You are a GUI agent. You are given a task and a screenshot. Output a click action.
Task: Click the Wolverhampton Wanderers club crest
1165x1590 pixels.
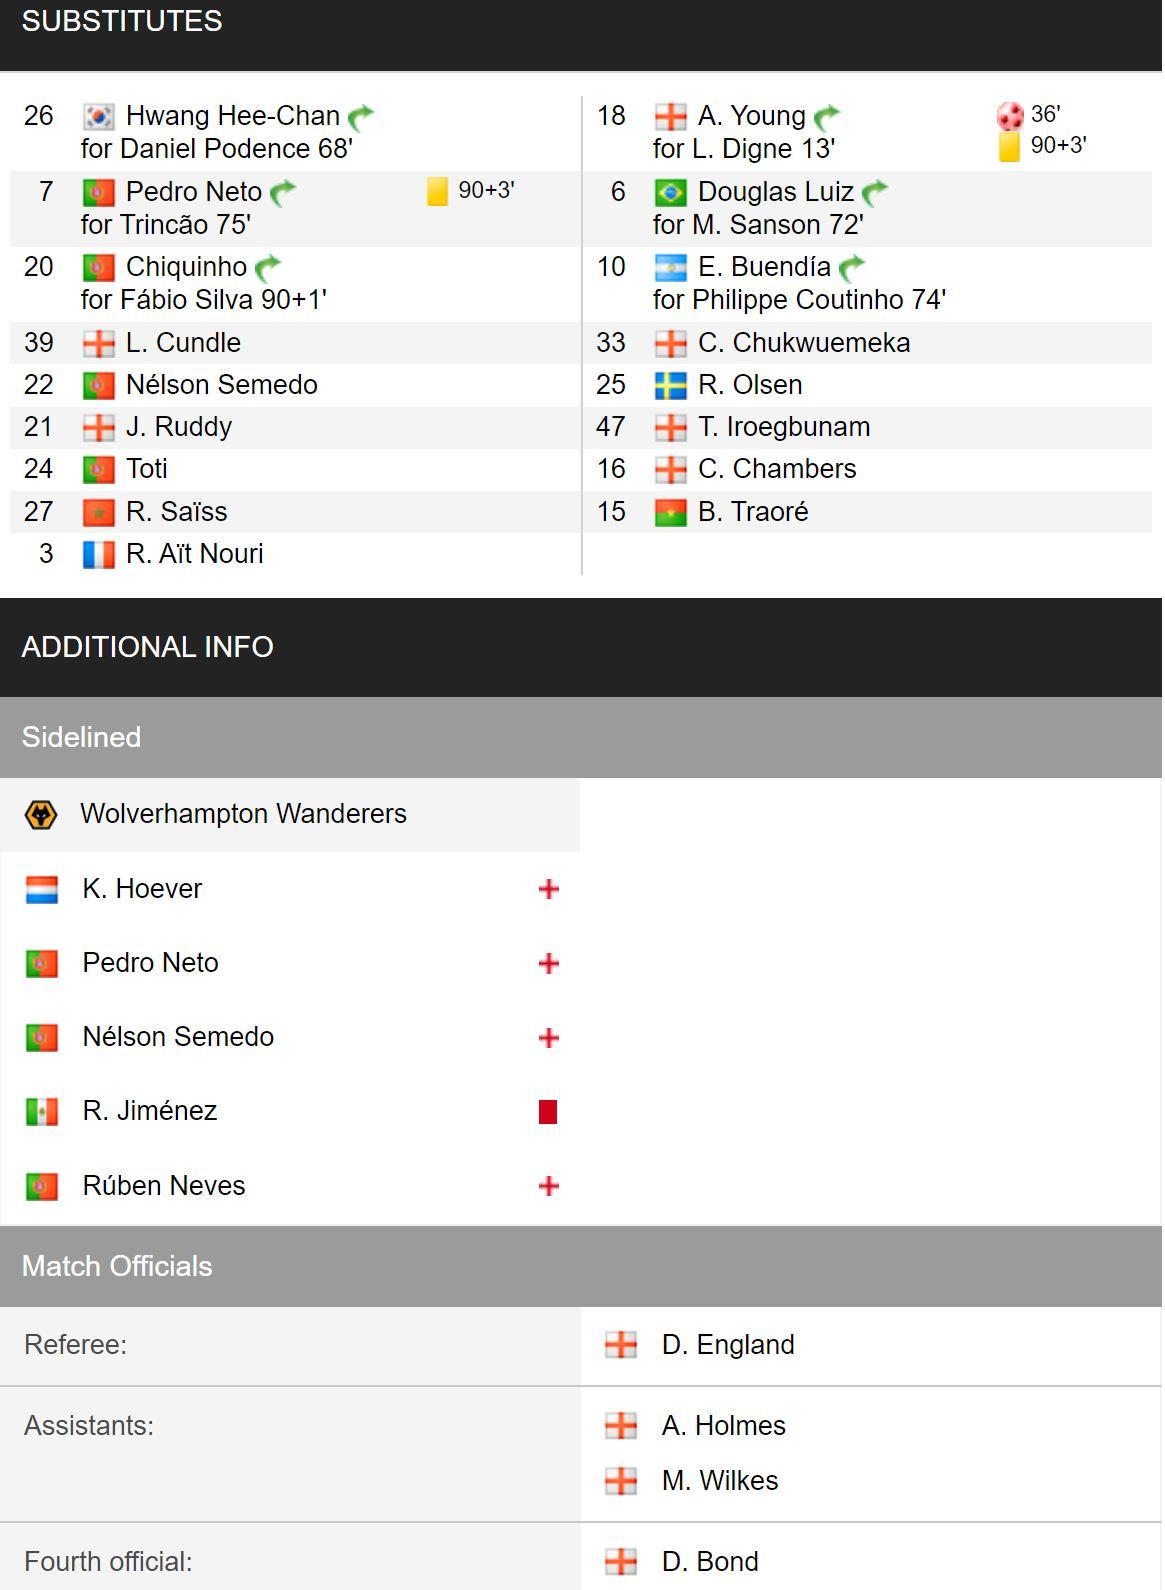(x=41, y=814)
